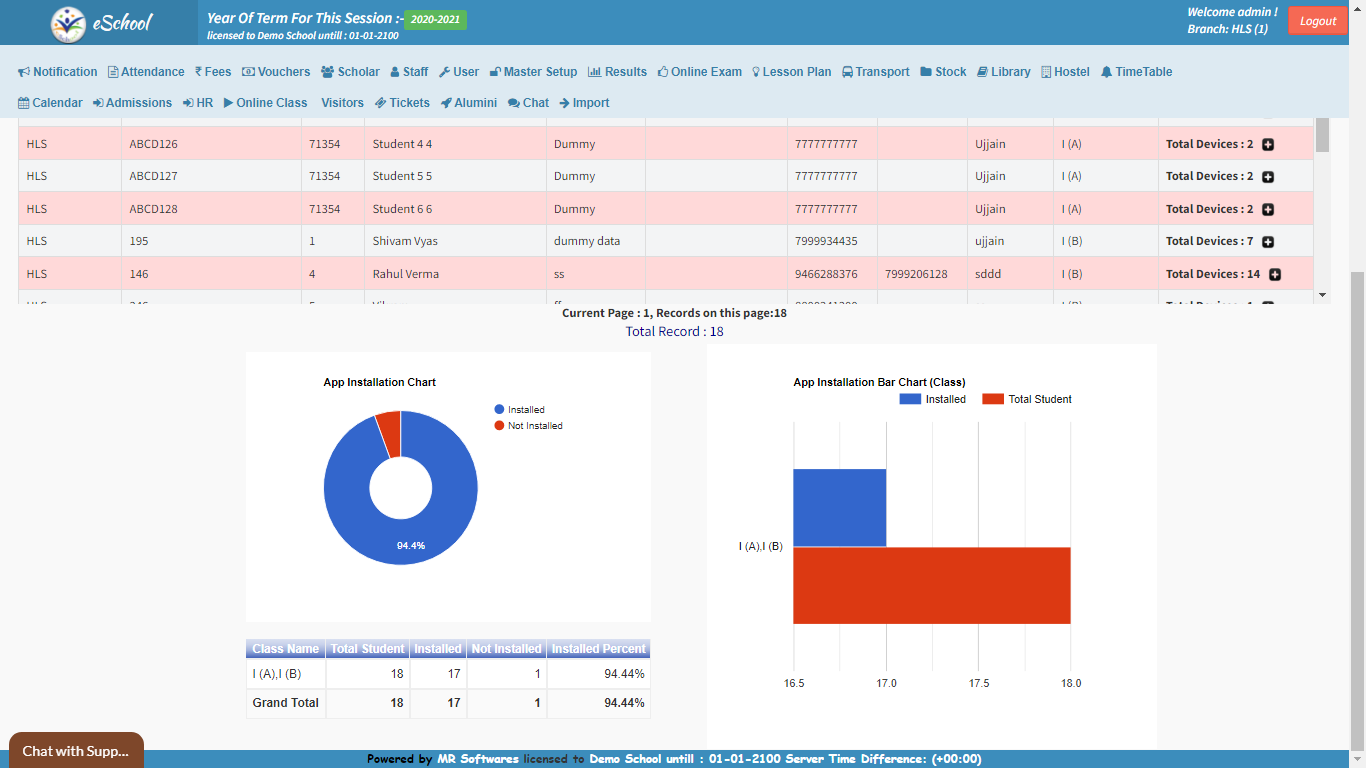Viewport: 1366px width, 768px height.
Task: Expand devices for Student 4 4 row
Action: (x=1268, y=145)
